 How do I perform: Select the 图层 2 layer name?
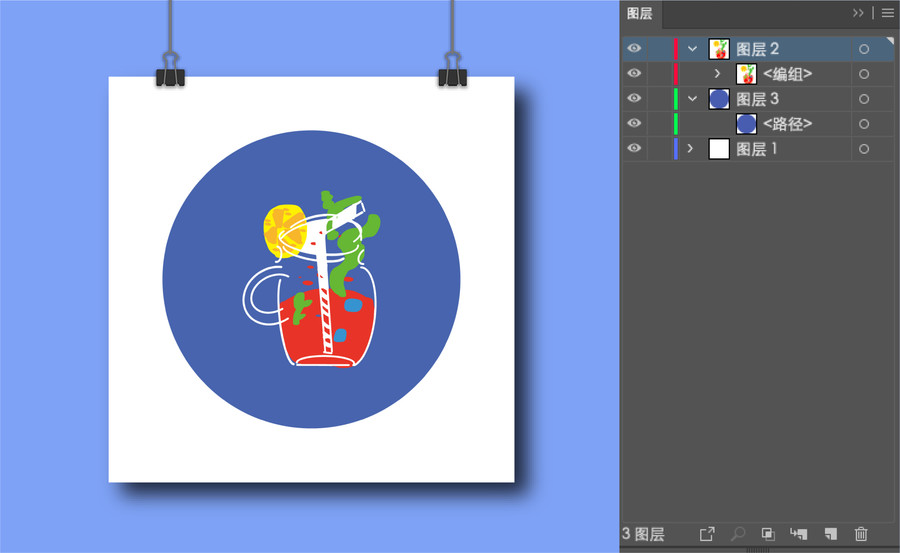click(758, 49)
